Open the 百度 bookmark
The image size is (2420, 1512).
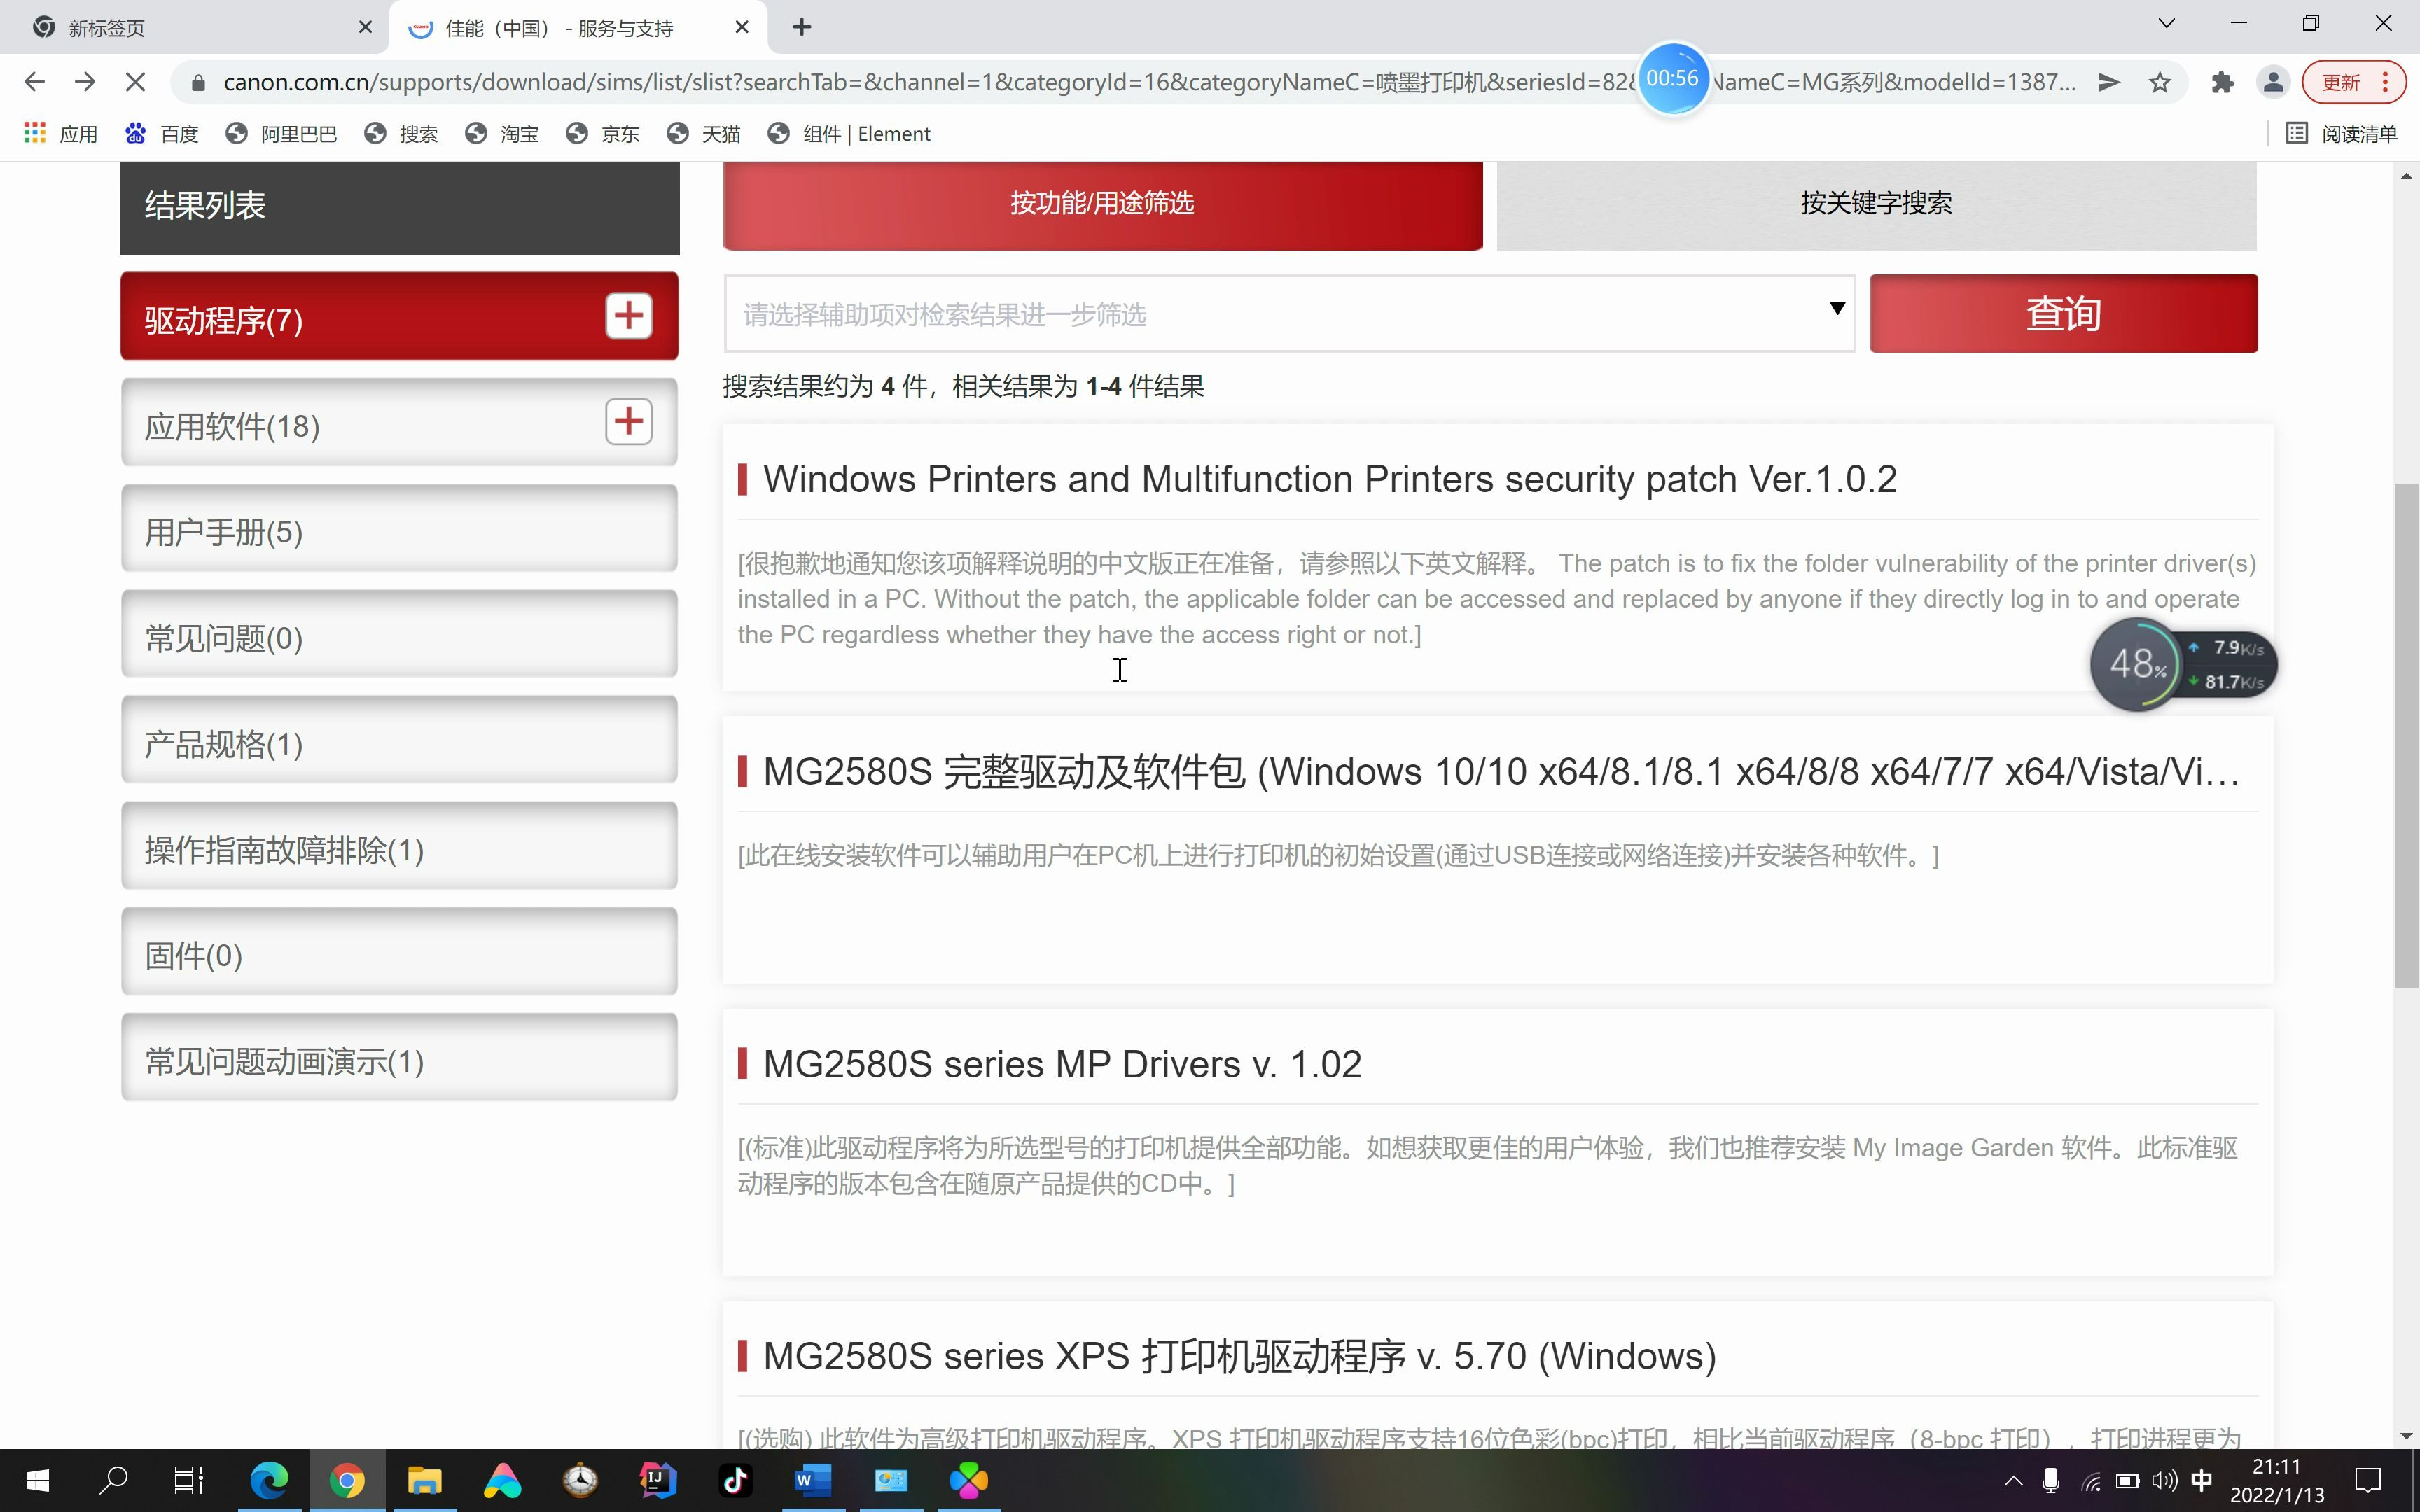[162, 134]
